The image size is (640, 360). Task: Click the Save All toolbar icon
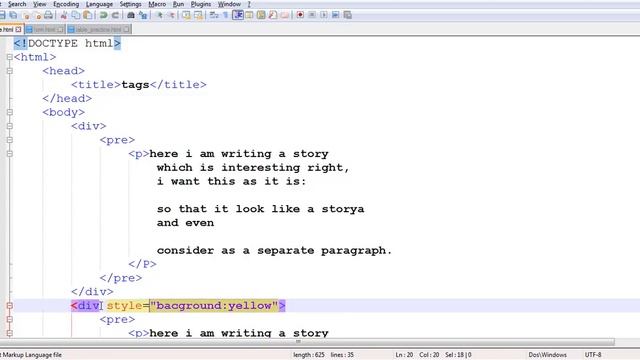coord(13,15)
